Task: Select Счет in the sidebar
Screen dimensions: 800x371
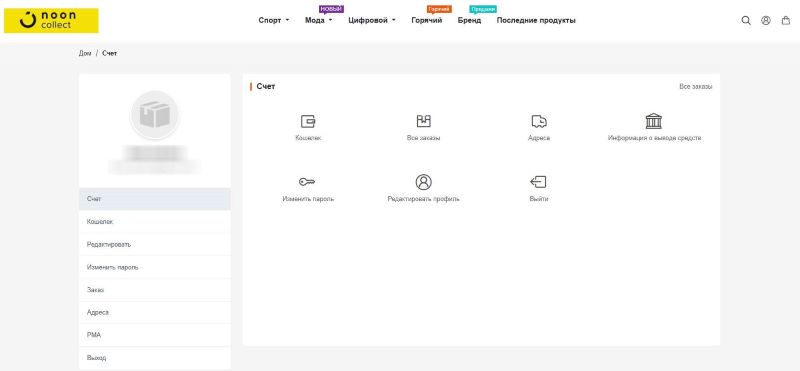Action: click(x=155, y=199)
